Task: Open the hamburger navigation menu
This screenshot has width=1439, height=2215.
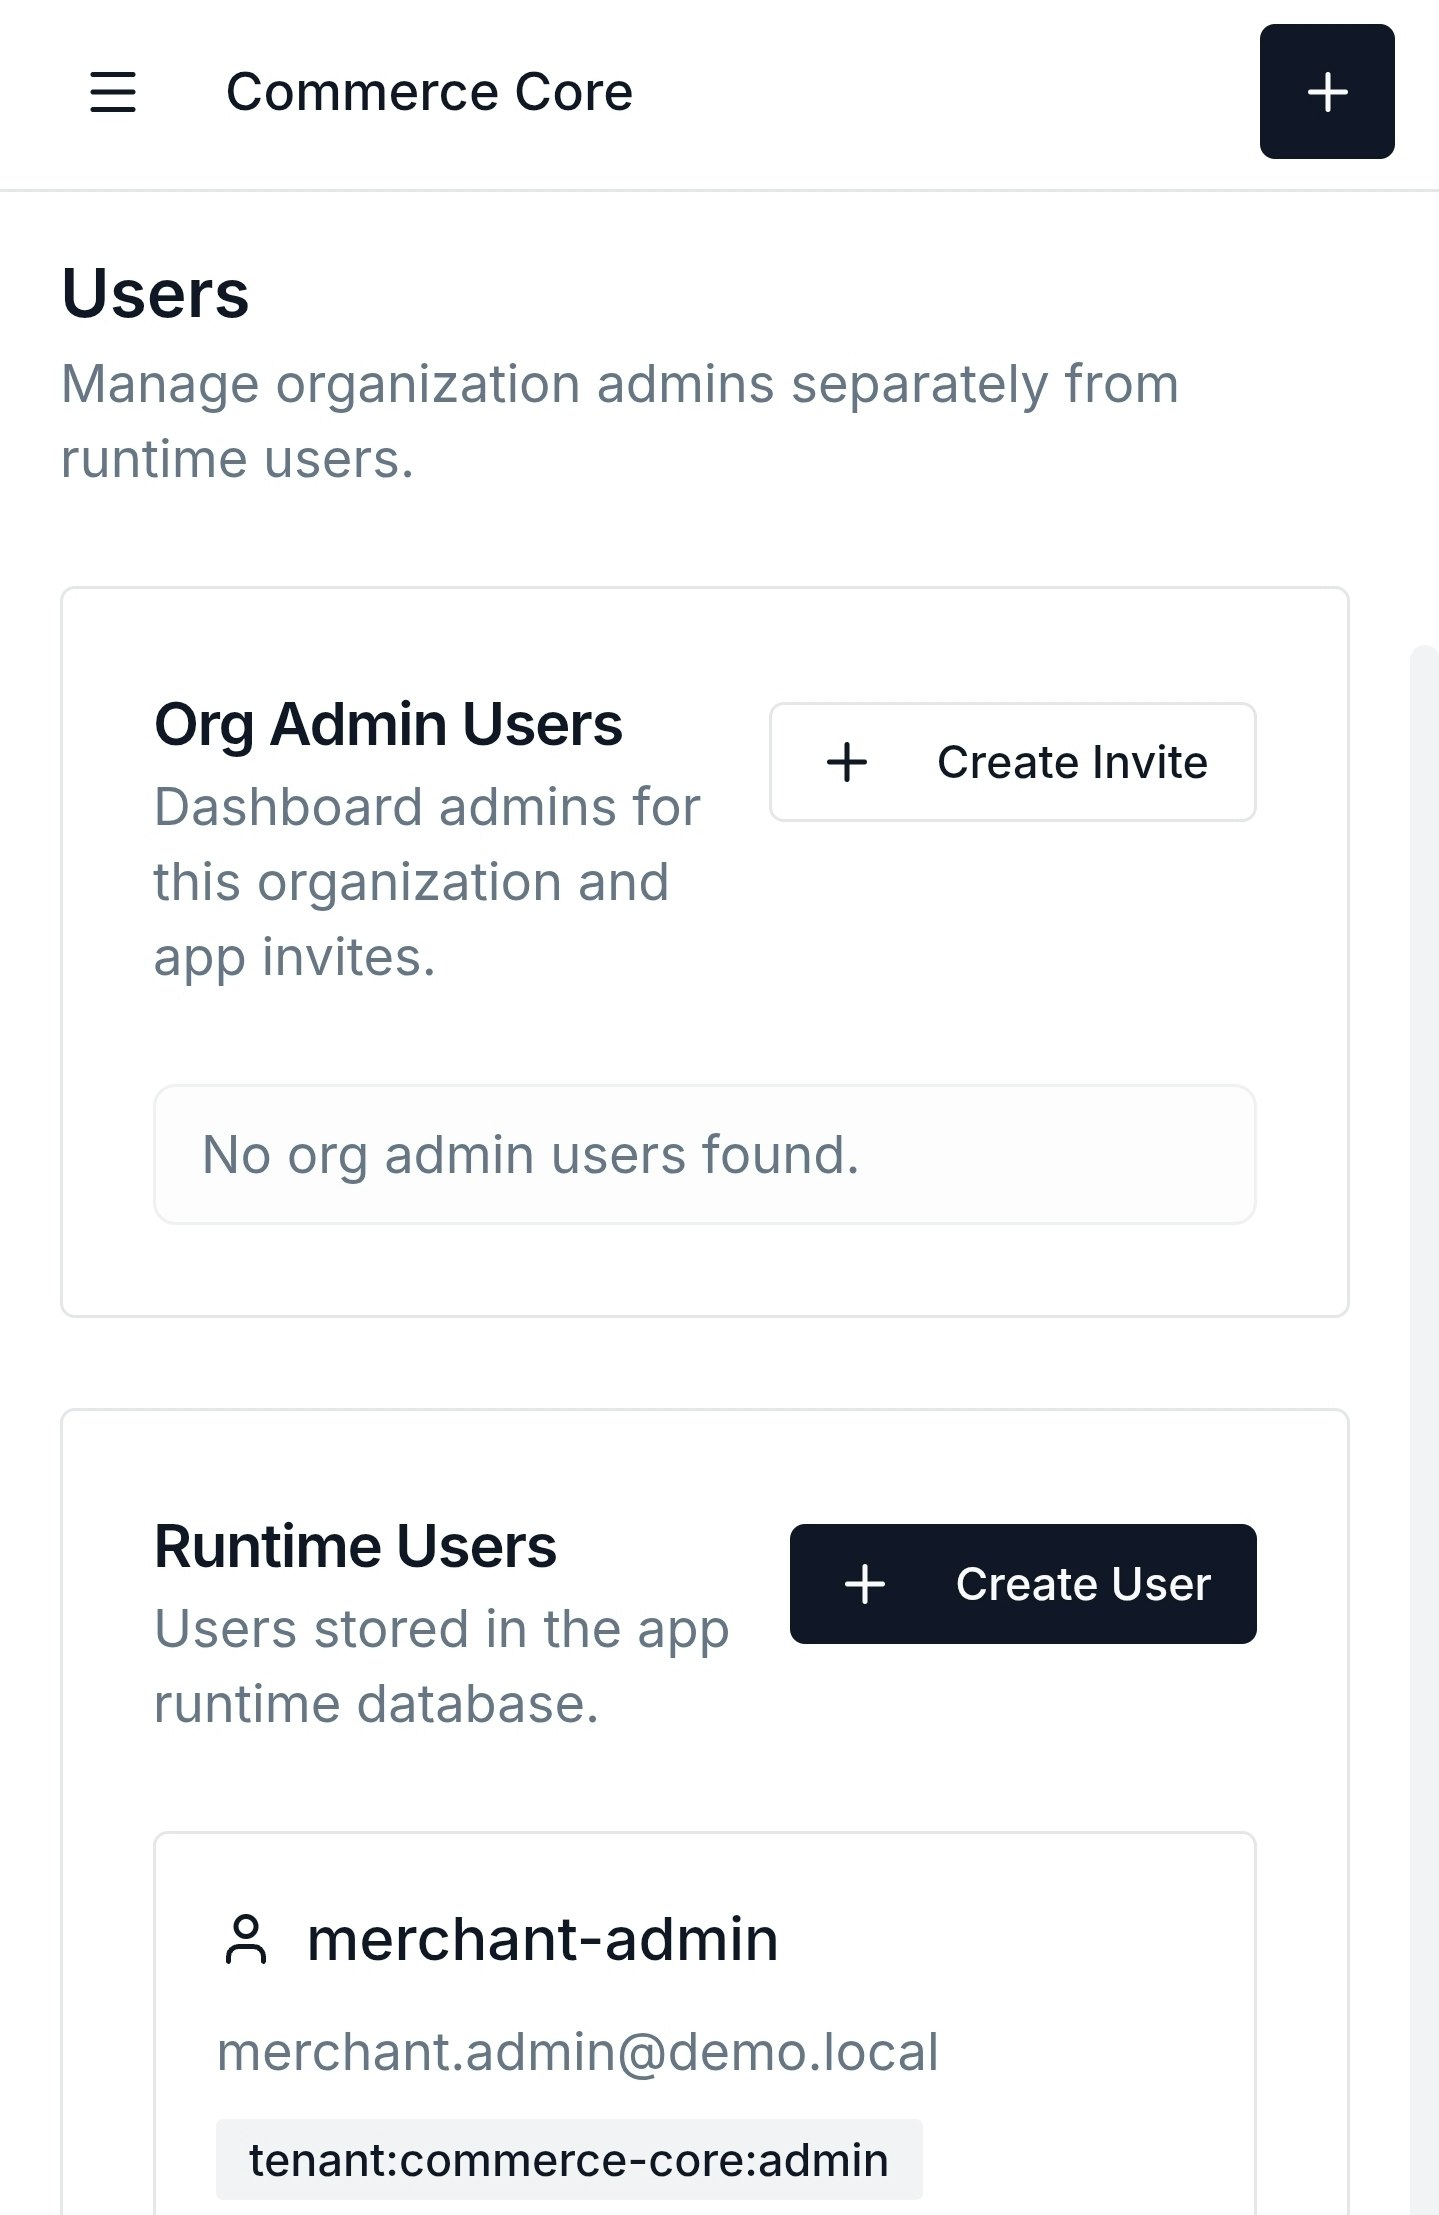Action: point(113,92)
